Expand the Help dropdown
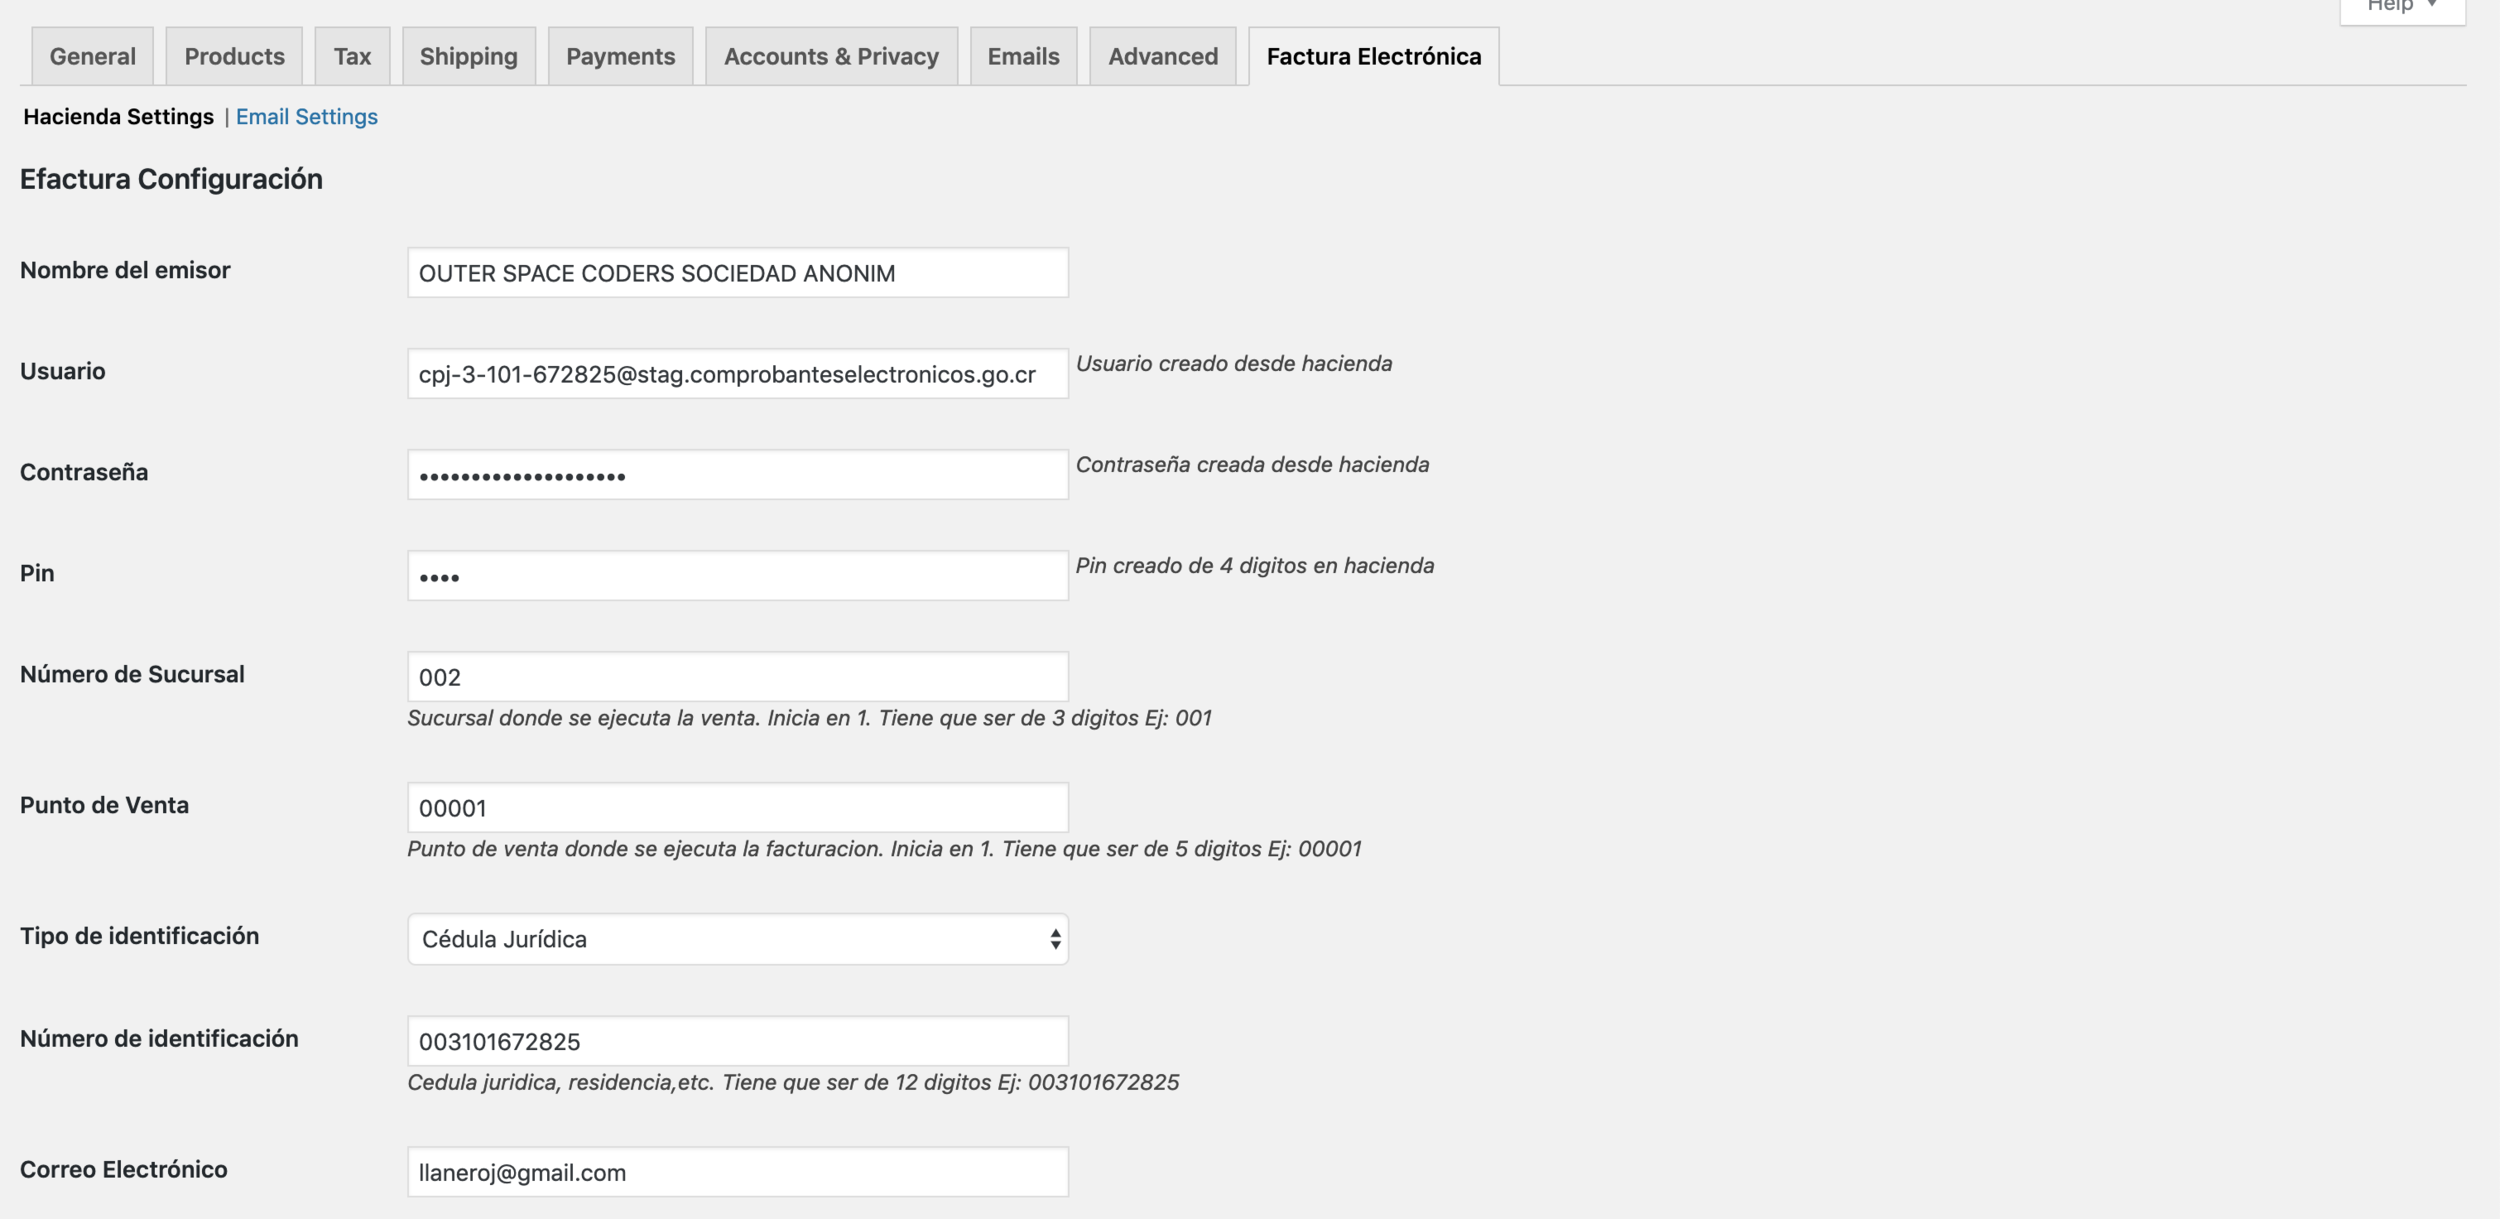 coord(2402,8)
